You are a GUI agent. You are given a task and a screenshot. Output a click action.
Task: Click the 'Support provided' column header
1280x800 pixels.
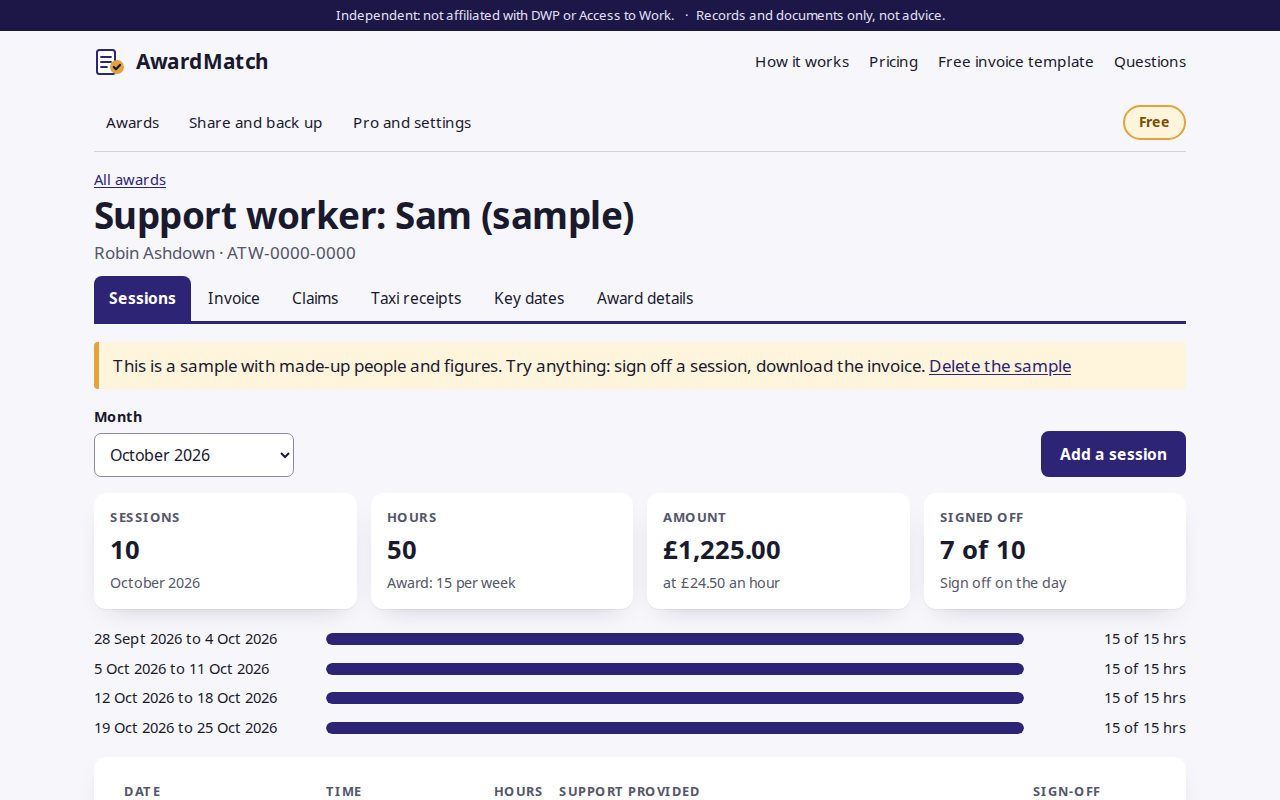click(629, 791)
